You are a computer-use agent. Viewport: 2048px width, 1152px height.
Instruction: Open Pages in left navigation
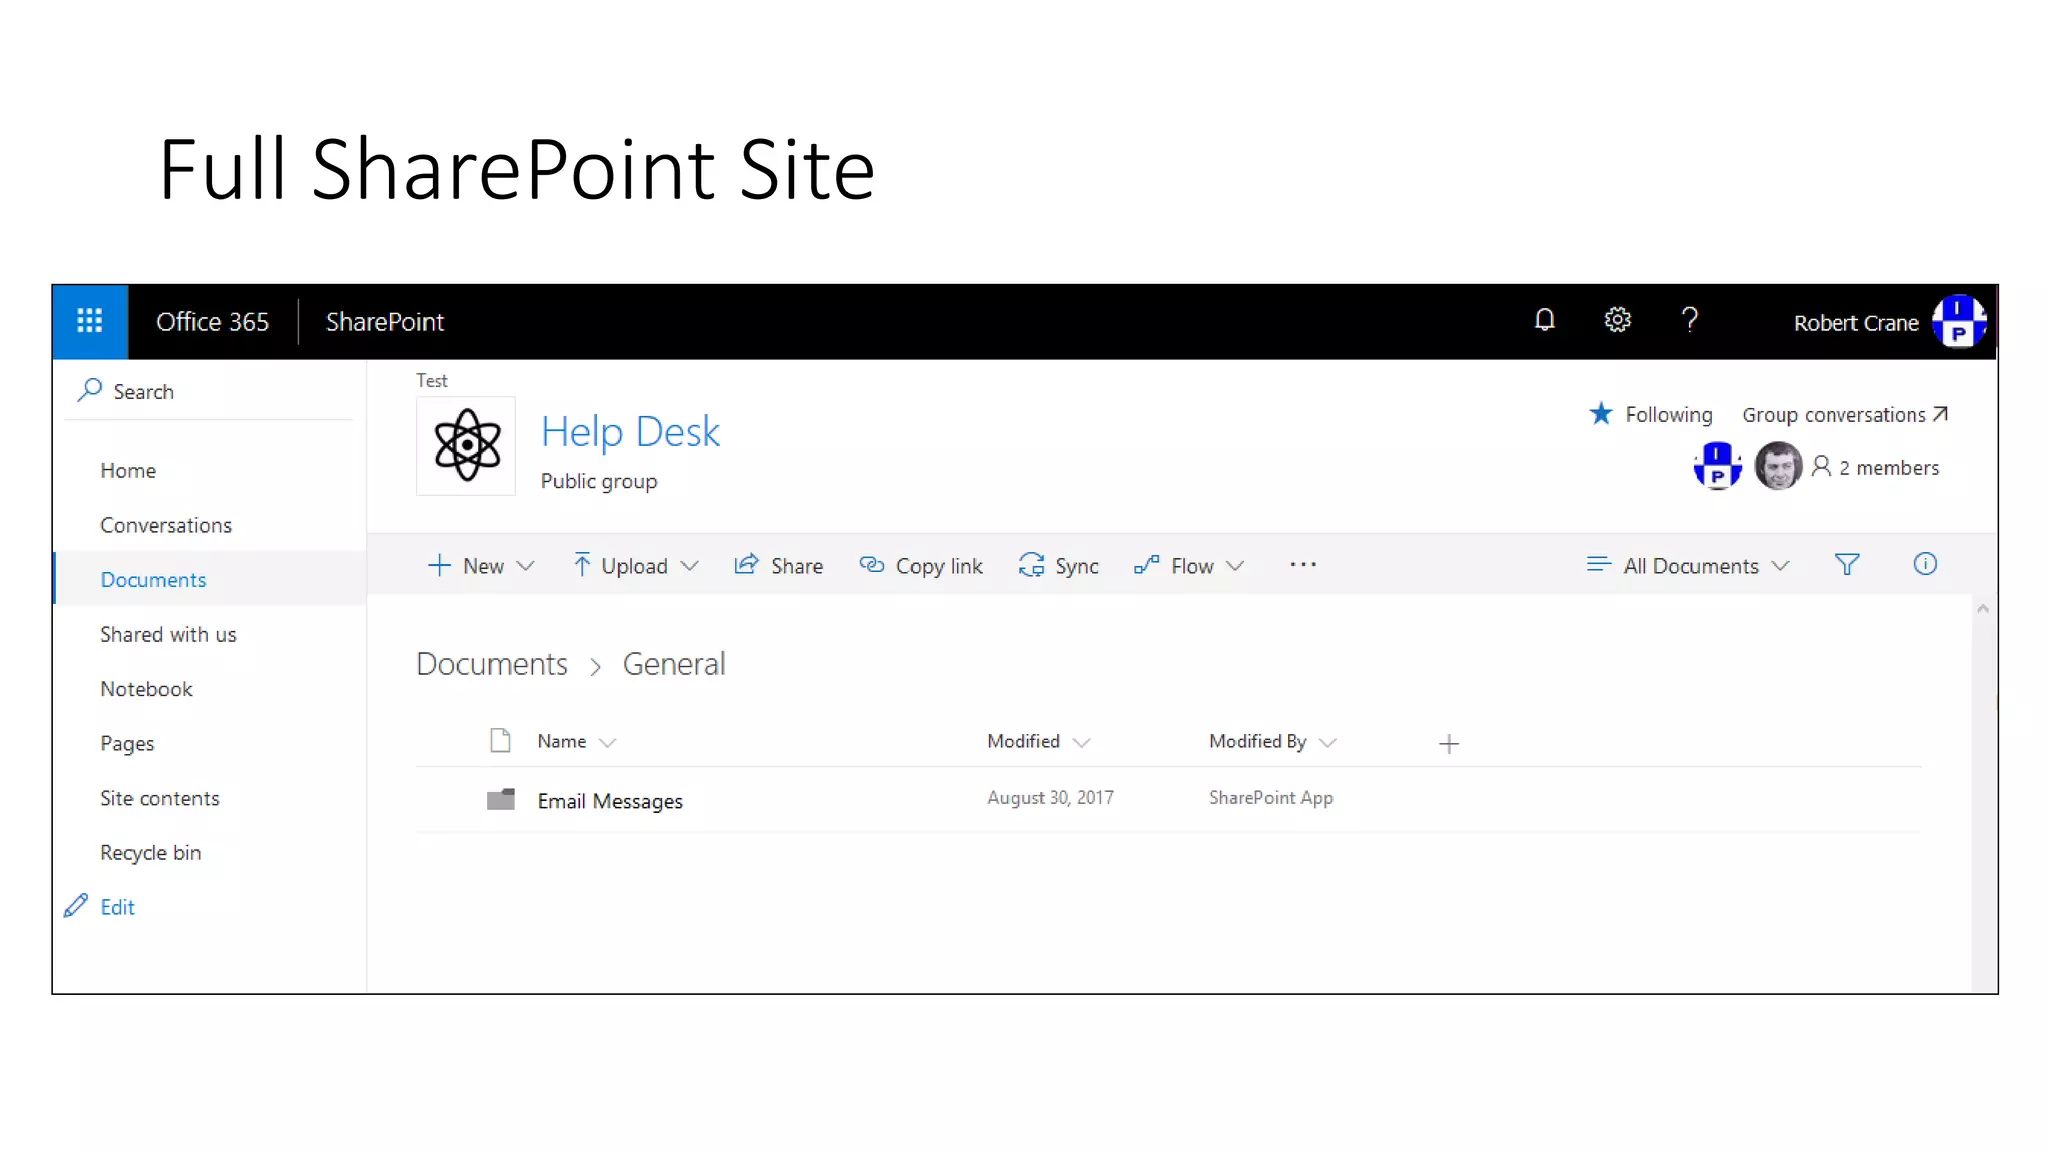(127, 744)
